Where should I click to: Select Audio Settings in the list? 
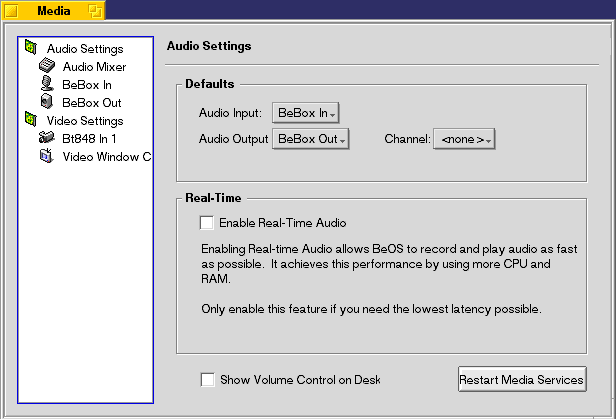pyautogui.click(x=85, y=49)
